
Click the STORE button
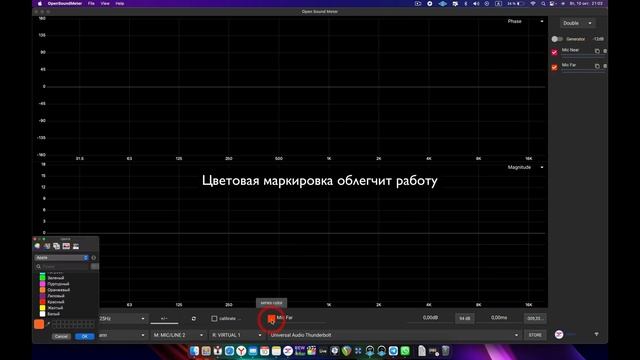click(x=535, y=335)
